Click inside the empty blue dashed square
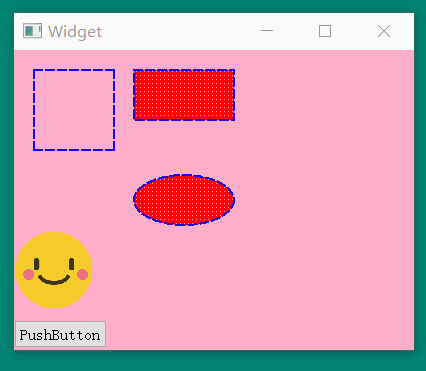Viewport: 426px width, 371px height. (x=74, y=110)
